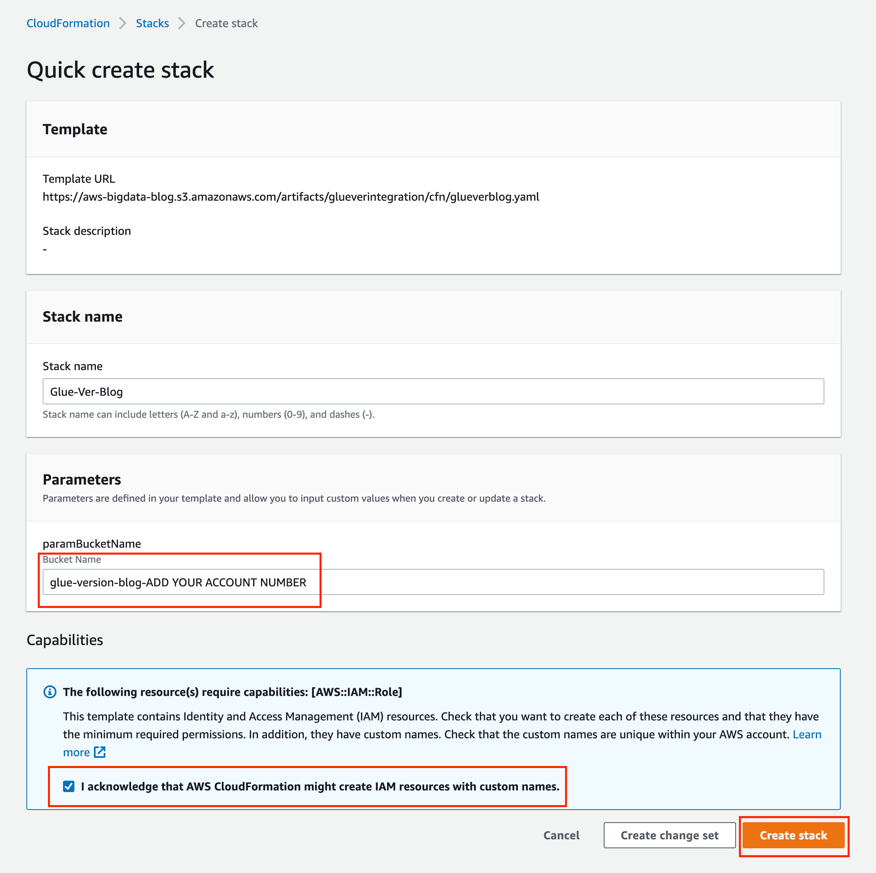Click the orange Create stack button
This screenshot has width=876, height=873.
tap(793, 835)
